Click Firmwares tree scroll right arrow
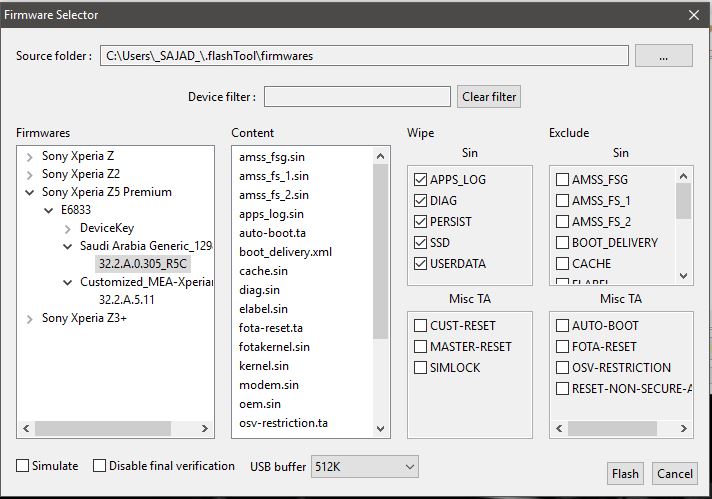This screenshot has height=499, width=712. pyautogui.click(x=204, y=429)
